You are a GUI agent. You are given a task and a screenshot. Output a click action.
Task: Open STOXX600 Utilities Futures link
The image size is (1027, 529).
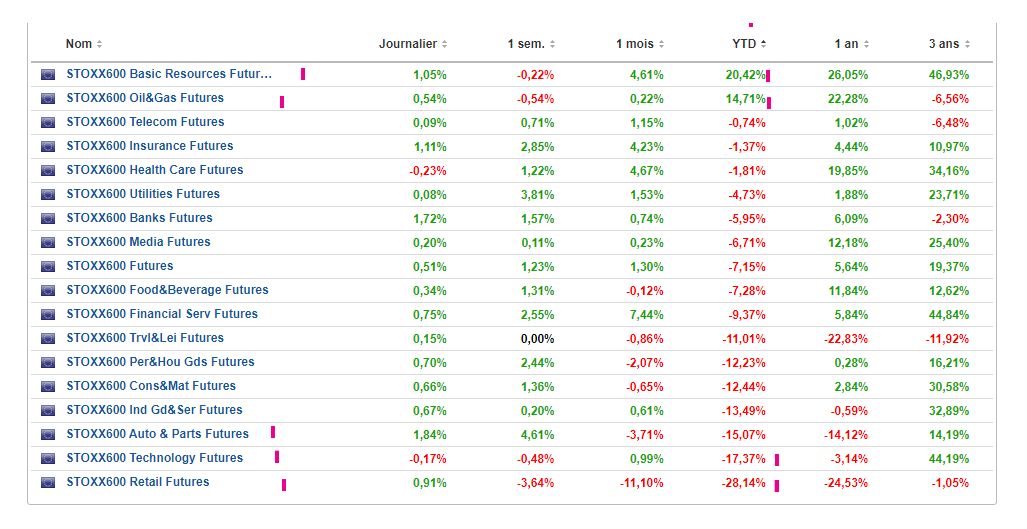coord(143,194)
